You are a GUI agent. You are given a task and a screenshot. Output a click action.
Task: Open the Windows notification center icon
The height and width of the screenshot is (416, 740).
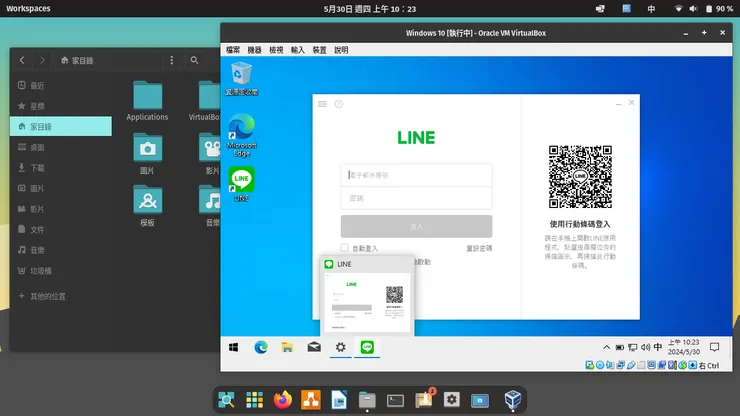click(715, 348)
